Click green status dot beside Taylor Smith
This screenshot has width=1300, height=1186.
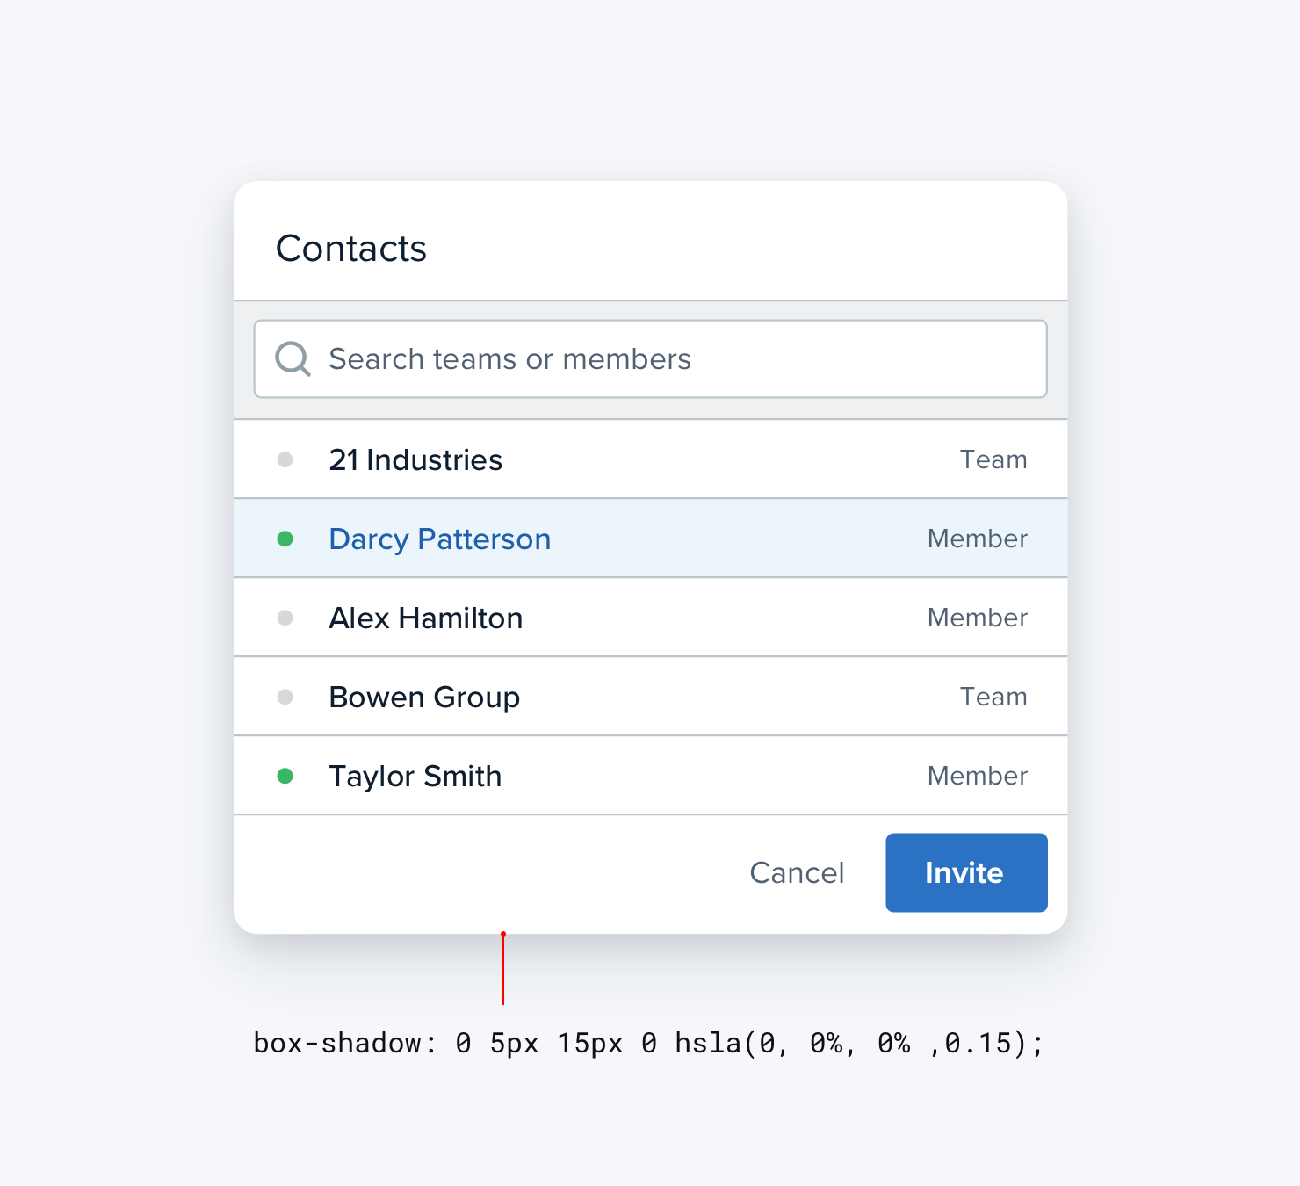[x=285, y=776]
